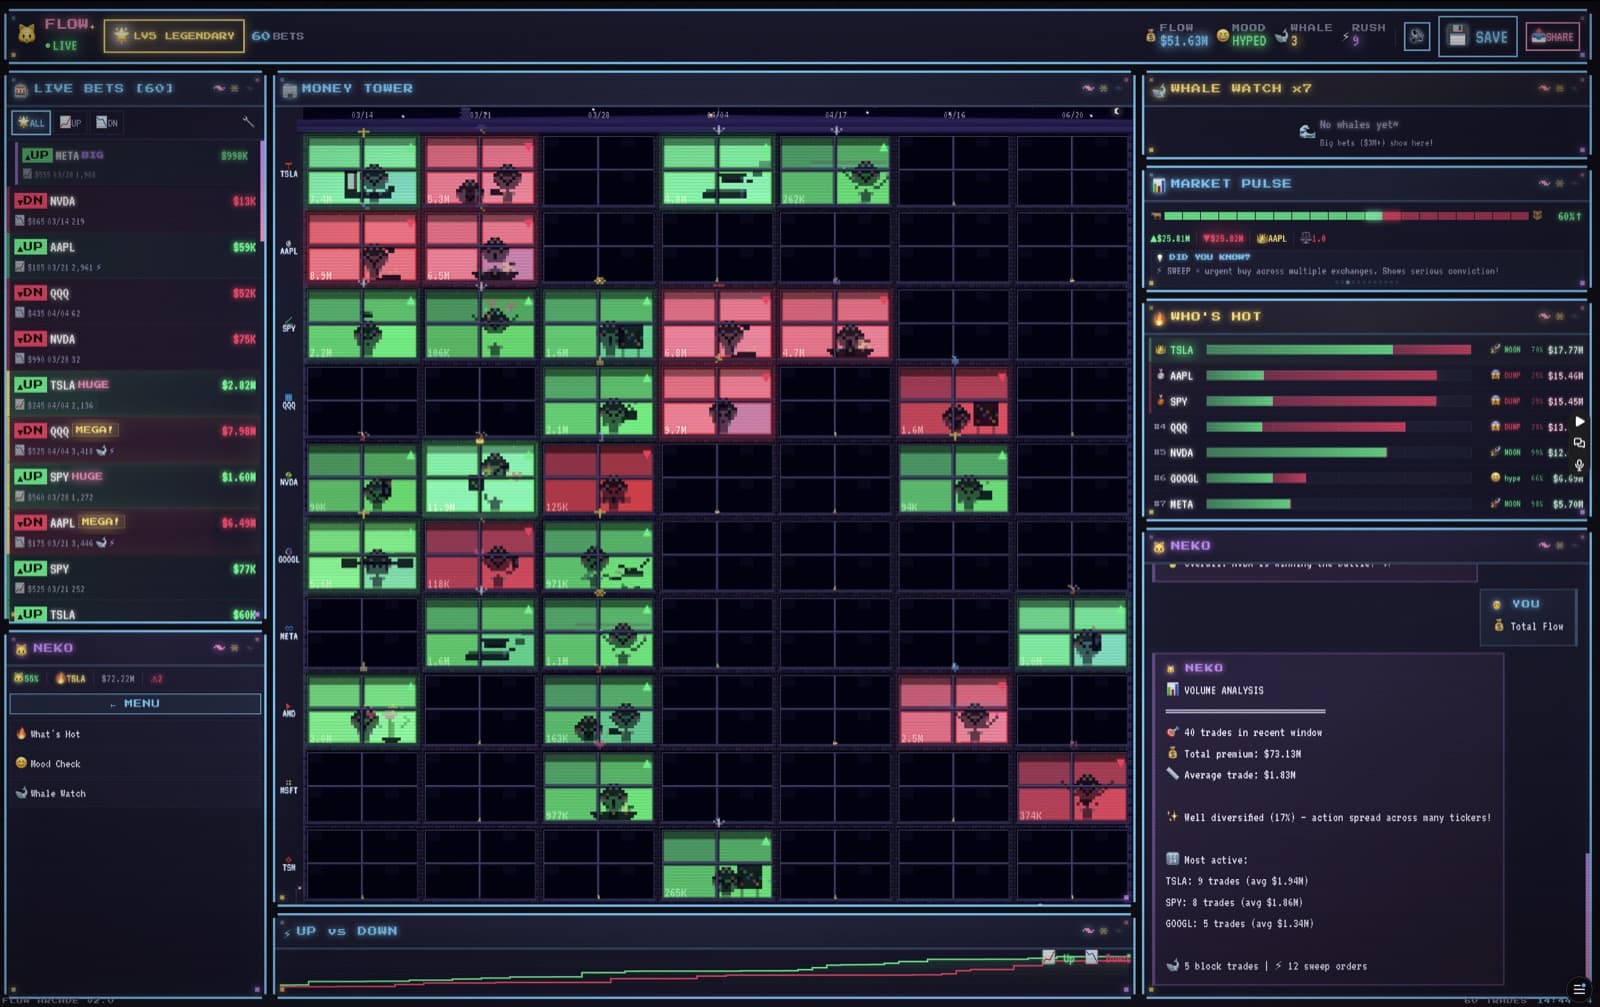
Task: Toggle the DN filter in Live Bets
Action: tap(106, 123)
